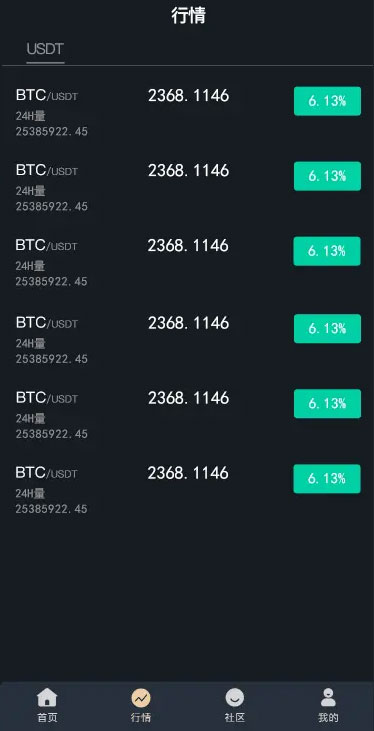Click the second row's green 6.13% badge
This screenshot has width=374, height=731.
tap(327, 176)
